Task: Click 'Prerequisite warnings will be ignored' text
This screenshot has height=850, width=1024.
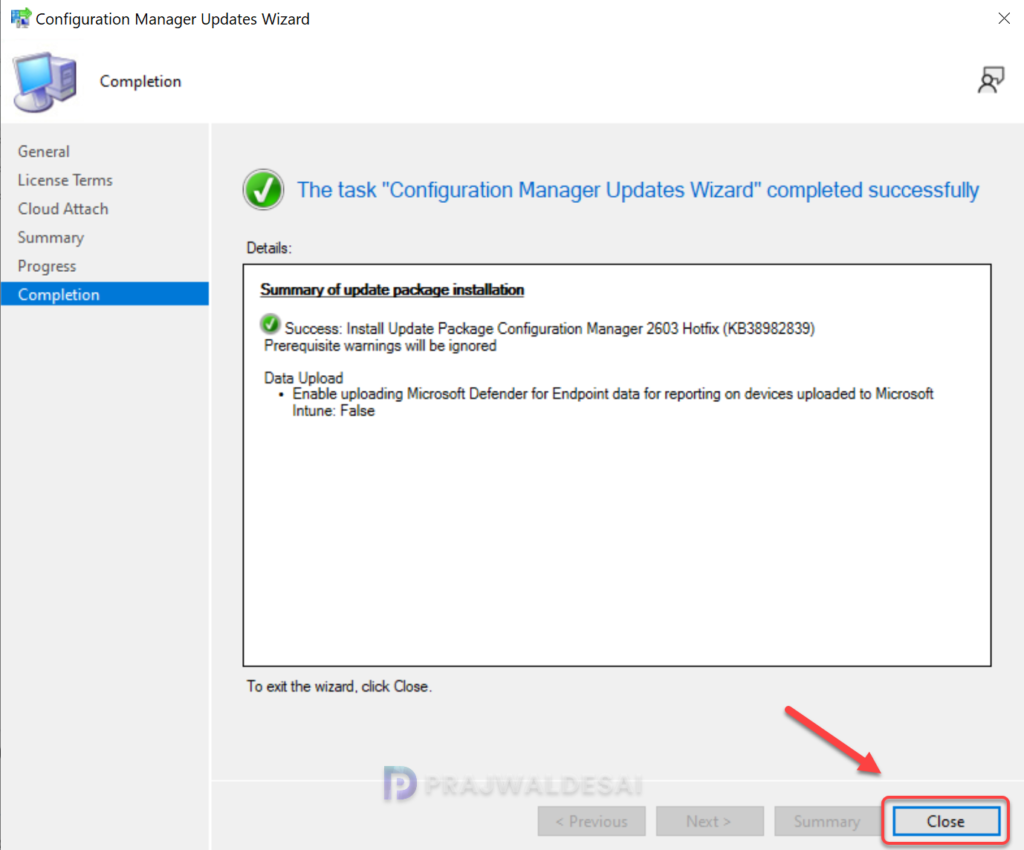Action: (380, 346)
